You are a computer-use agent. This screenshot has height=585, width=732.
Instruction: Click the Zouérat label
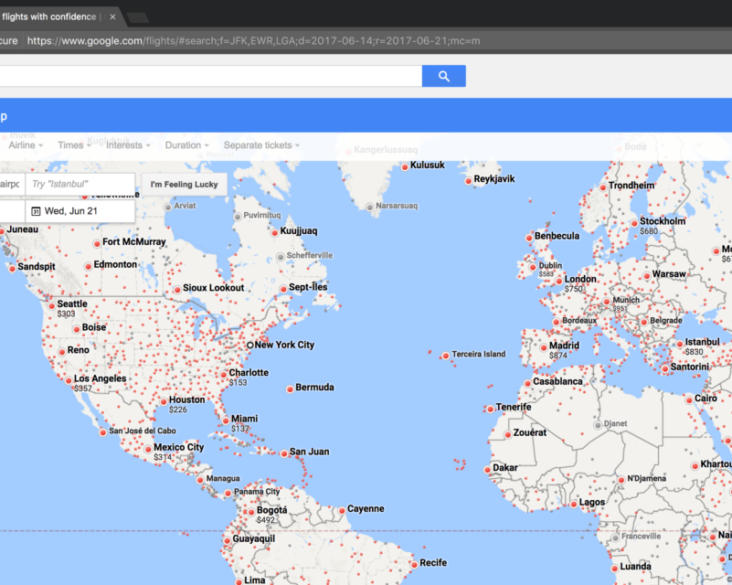pos(530,432)
